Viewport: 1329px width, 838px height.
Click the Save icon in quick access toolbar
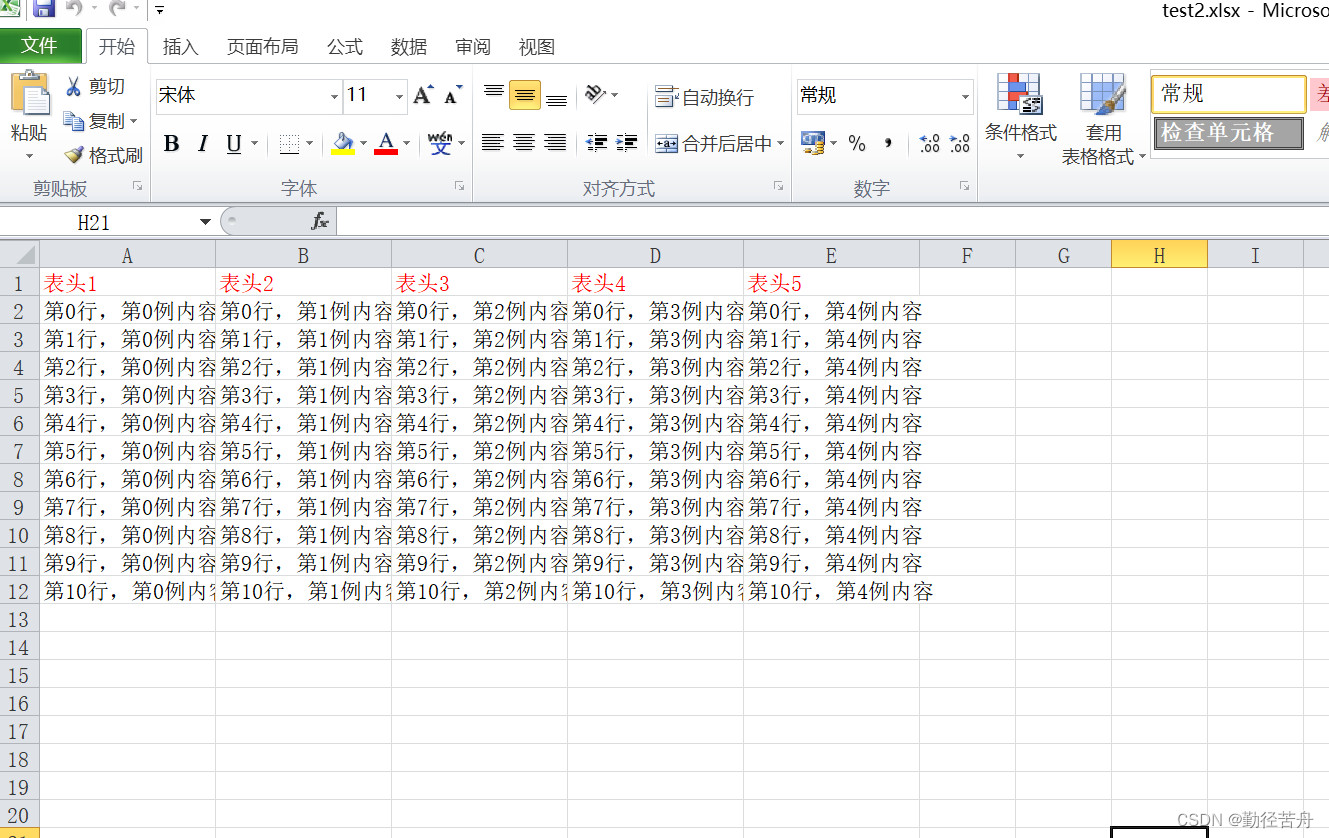[x=43, y=9]
